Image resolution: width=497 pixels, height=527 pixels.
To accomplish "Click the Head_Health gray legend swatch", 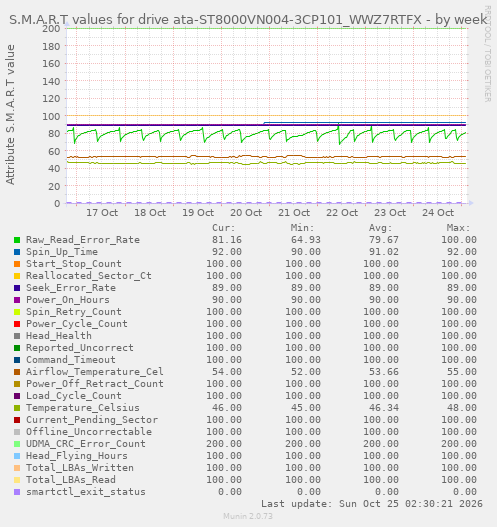I will coord(17,336).
